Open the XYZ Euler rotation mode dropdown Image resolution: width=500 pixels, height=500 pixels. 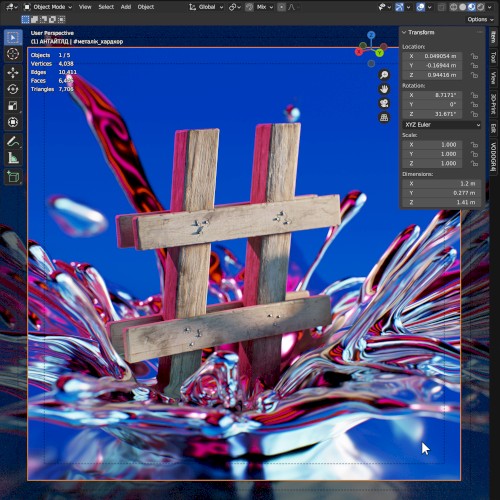(442, 125)
